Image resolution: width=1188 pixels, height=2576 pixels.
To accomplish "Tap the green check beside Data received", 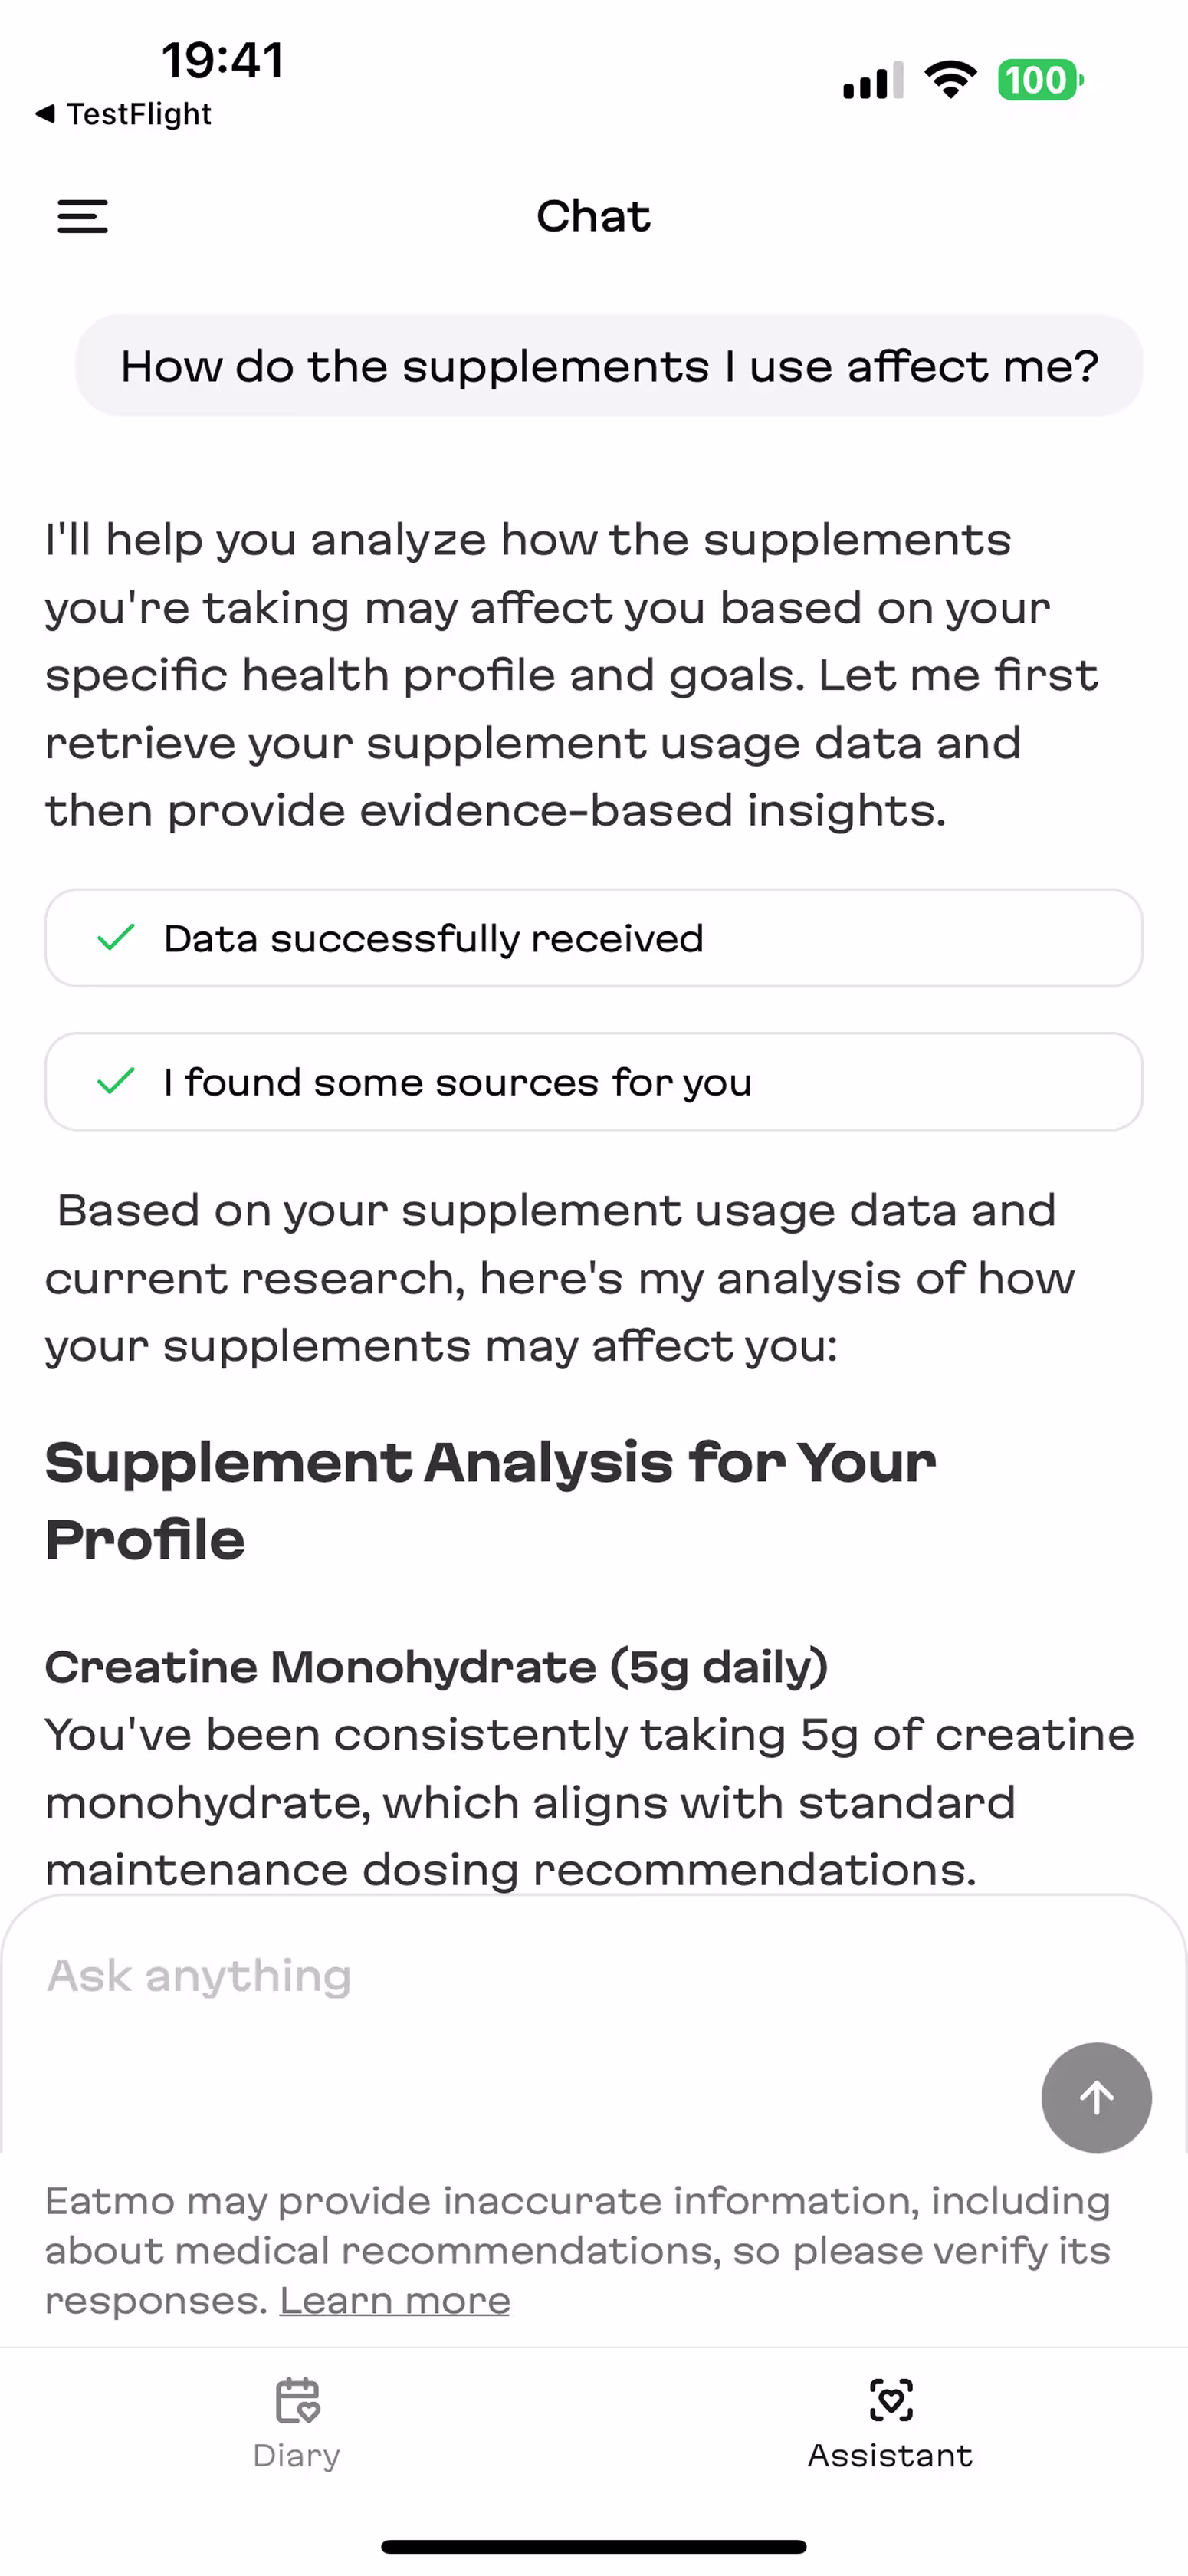I will coord(116,938).
